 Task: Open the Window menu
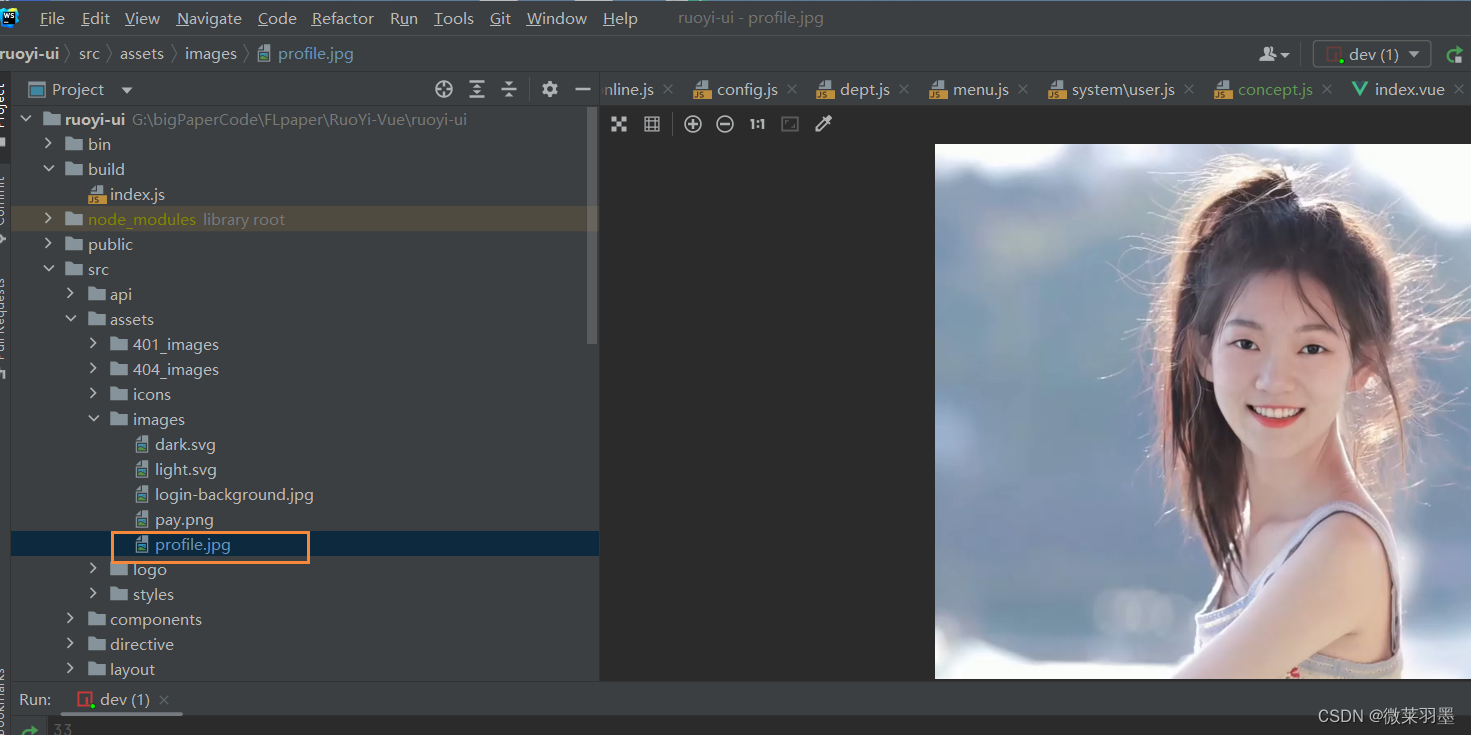[x=557, y=18]
